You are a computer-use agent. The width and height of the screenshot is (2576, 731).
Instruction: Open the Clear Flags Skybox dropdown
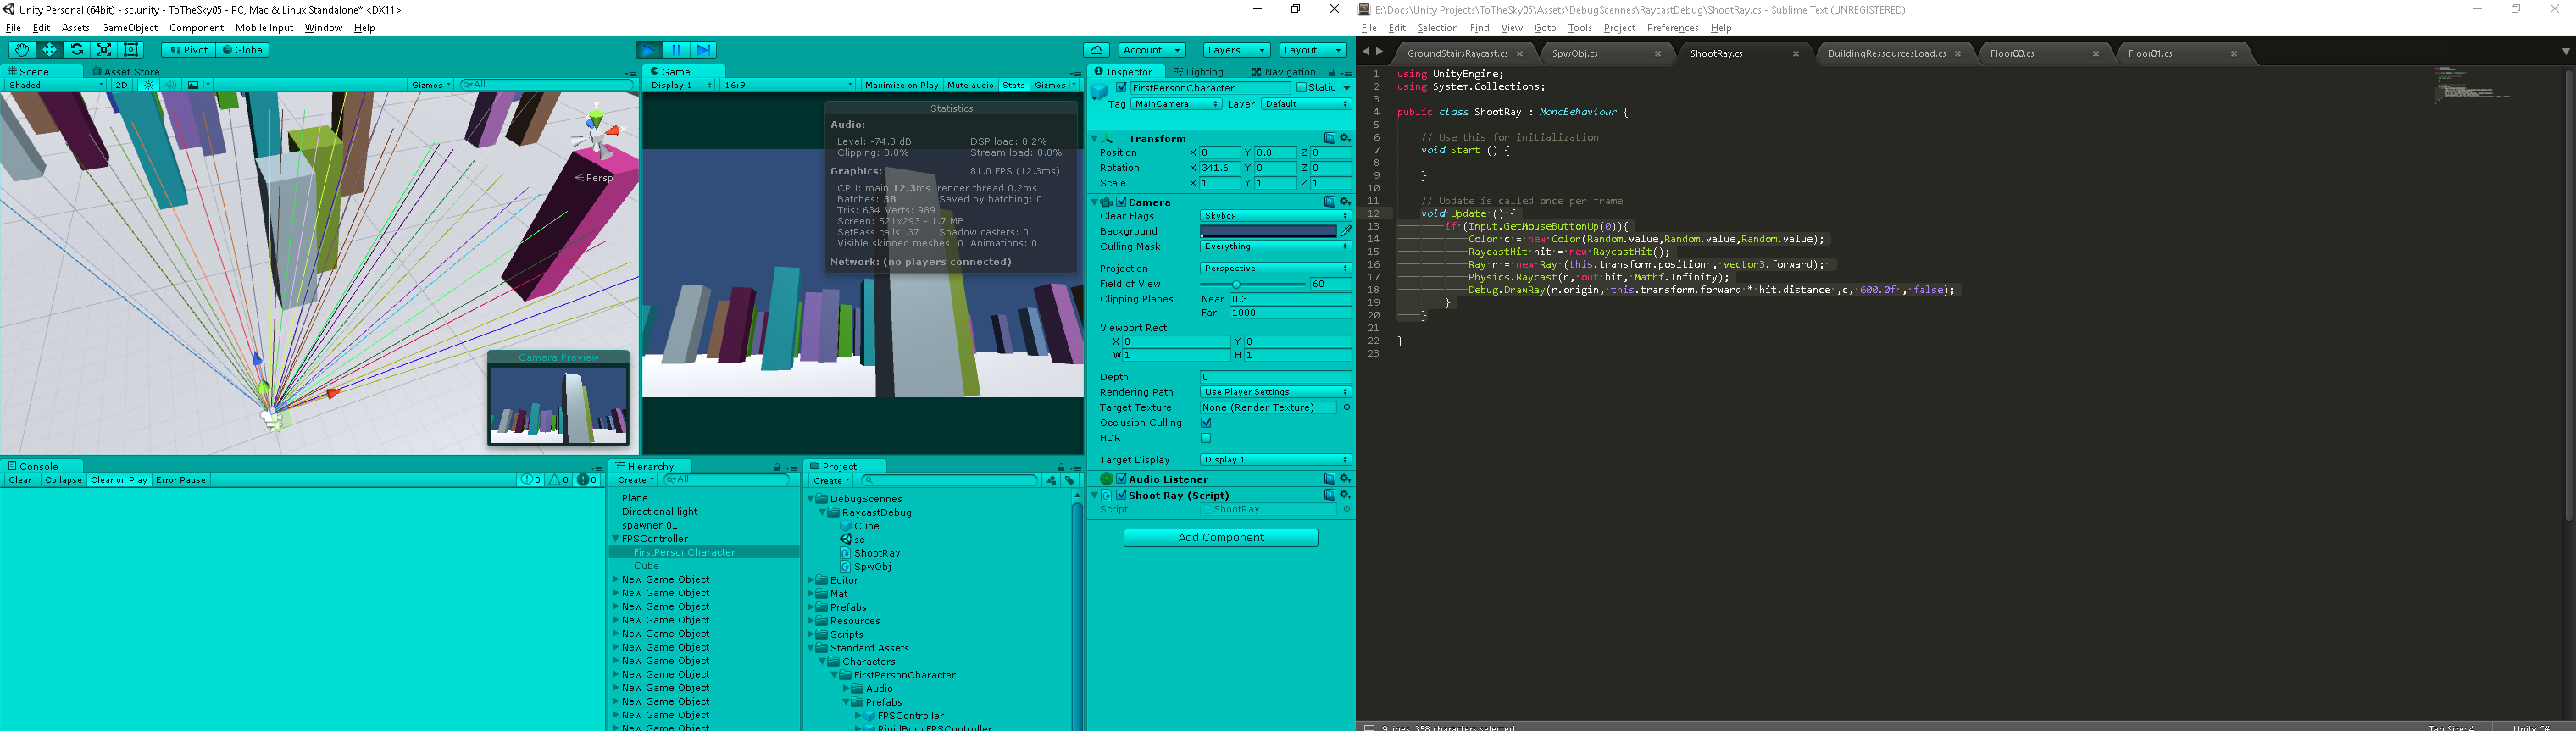point(1275,216)
